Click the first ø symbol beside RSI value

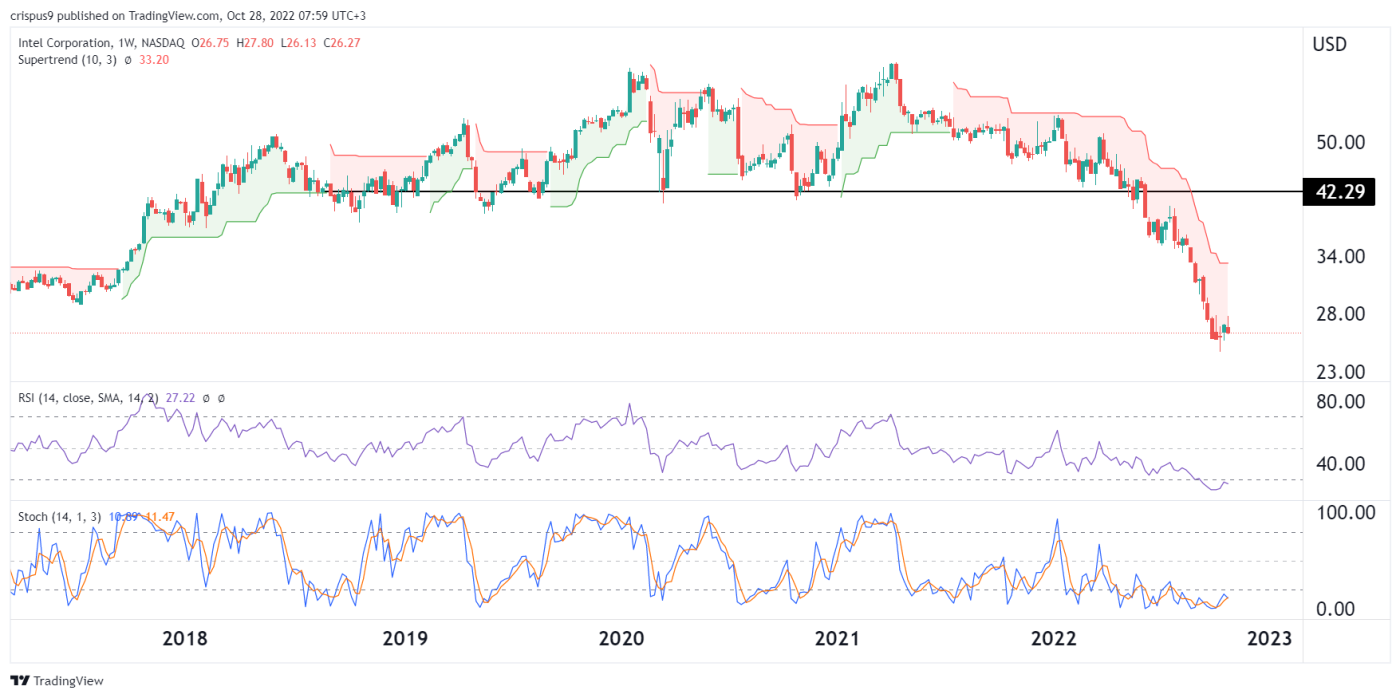pyautogui.click(x=206, y=398)
